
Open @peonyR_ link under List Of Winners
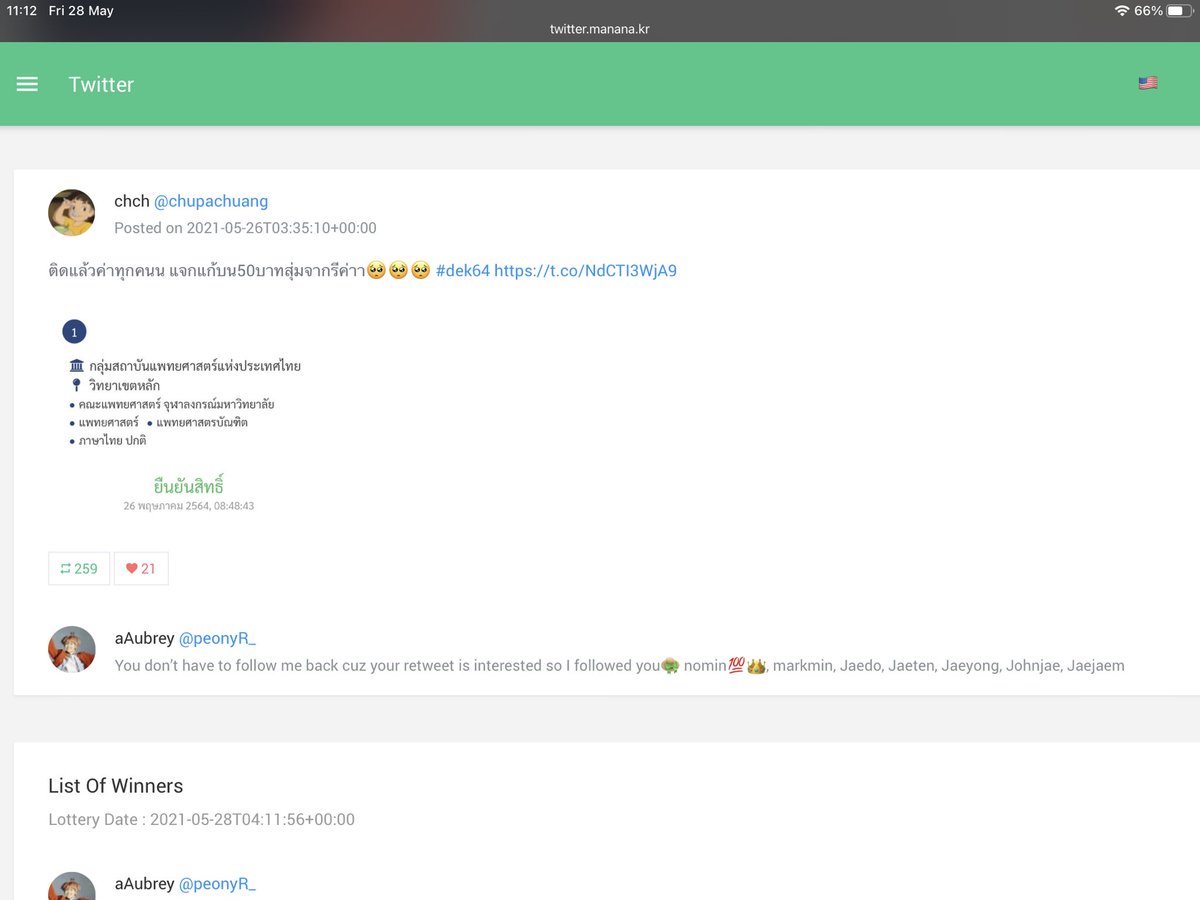point(217,884)
